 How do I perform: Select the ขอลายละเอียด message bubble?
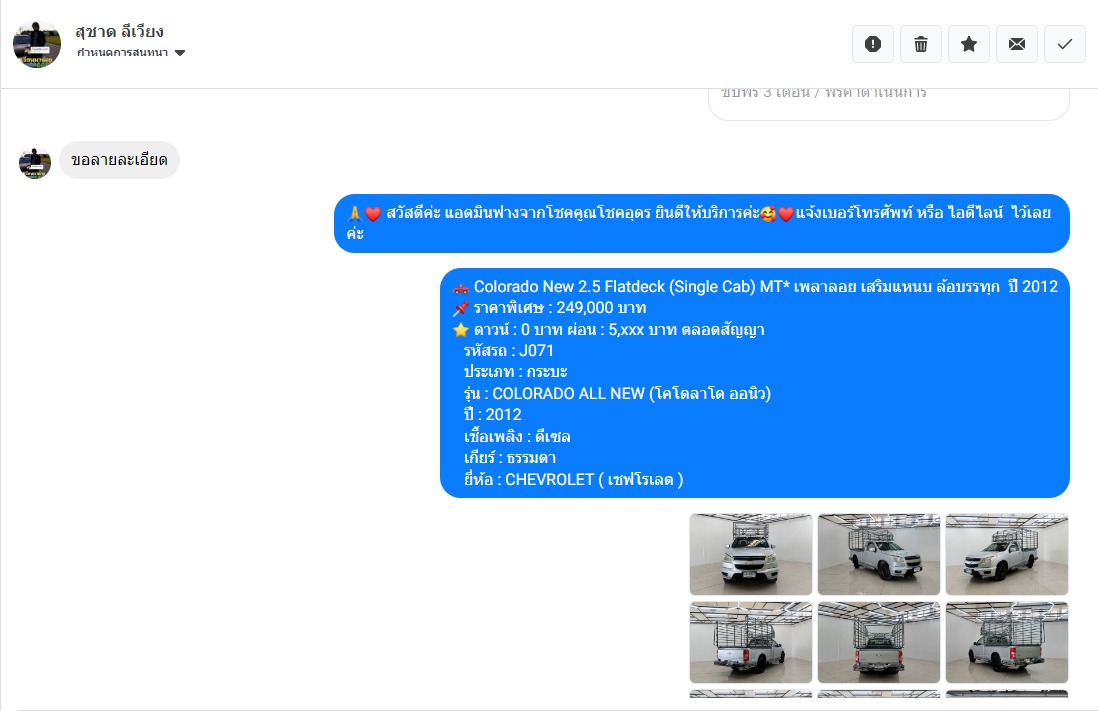click(119, 160)
